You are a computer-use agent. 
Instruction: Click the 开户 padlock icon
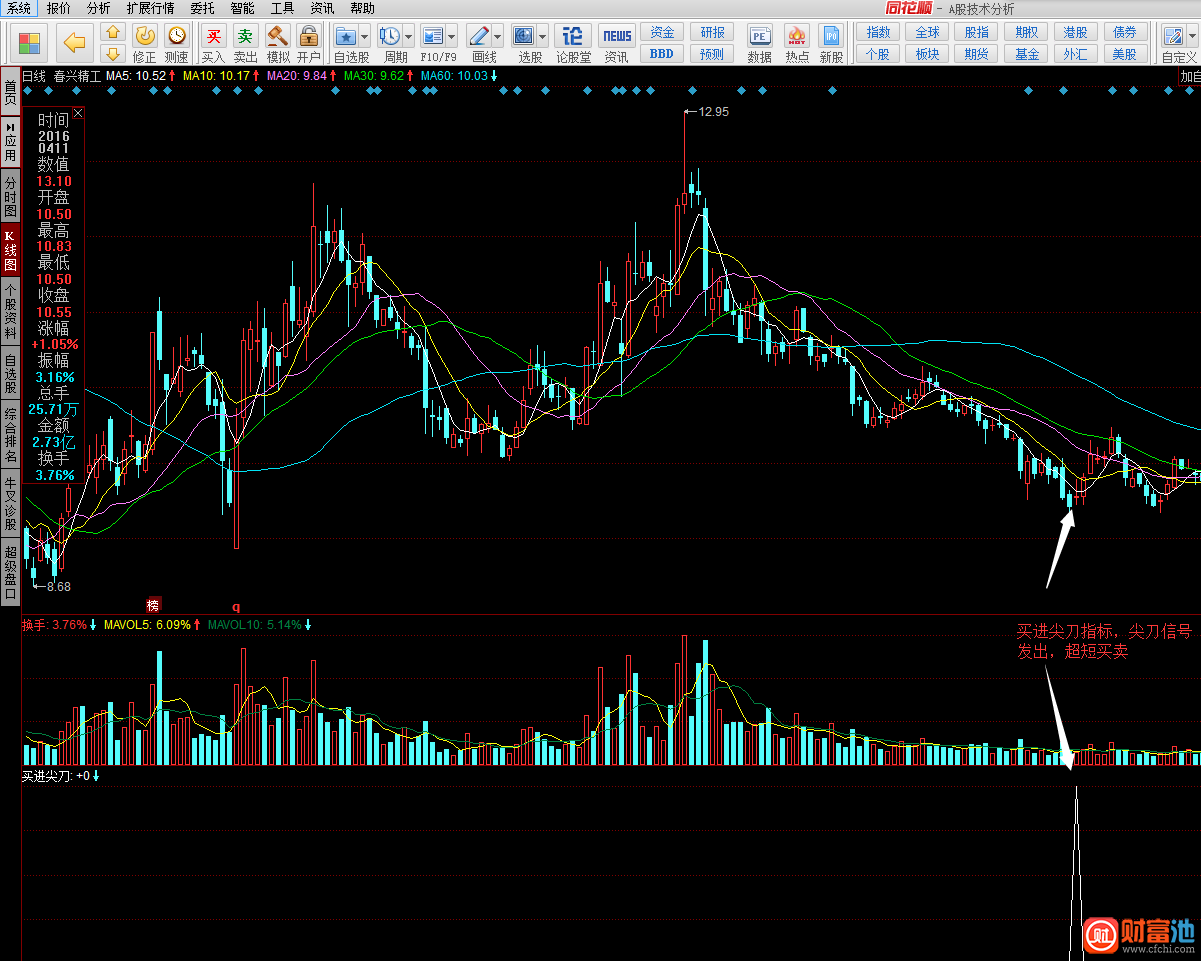308,37
